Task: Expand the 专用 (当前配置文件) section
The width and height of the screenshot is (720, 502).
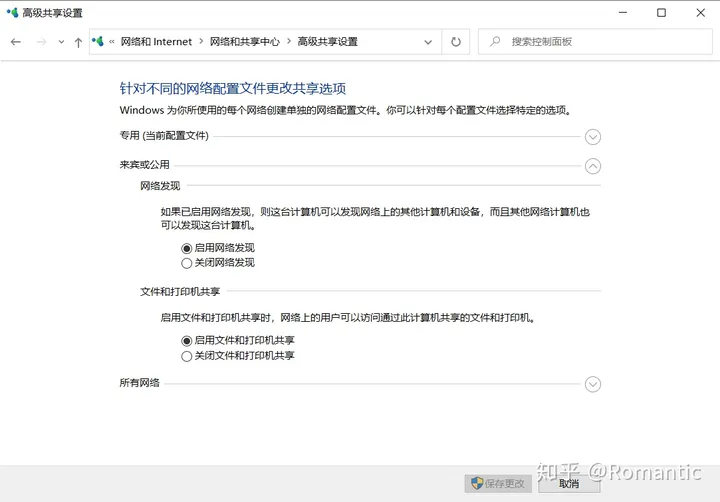Action: point(593,137)
